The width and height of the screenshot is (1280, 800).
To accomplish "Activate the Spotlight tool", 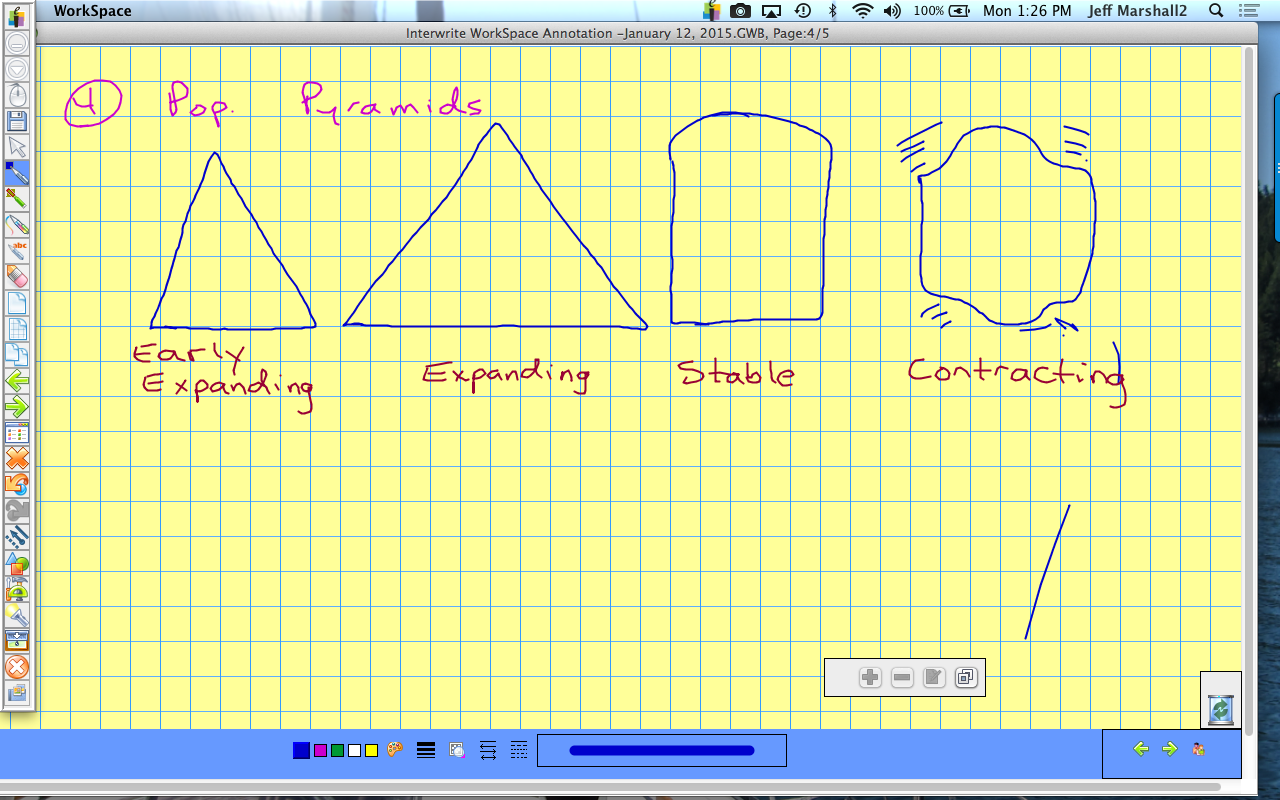I will pyautogui.click(x=17, y=615).
